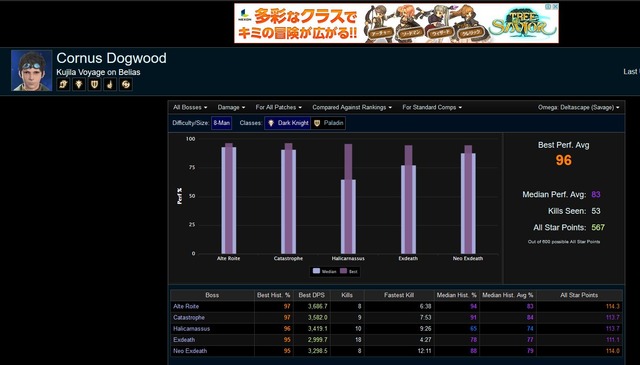Open the Cornus Dogwood character portrait
This screenshot has height=365, width=640.
31,70
